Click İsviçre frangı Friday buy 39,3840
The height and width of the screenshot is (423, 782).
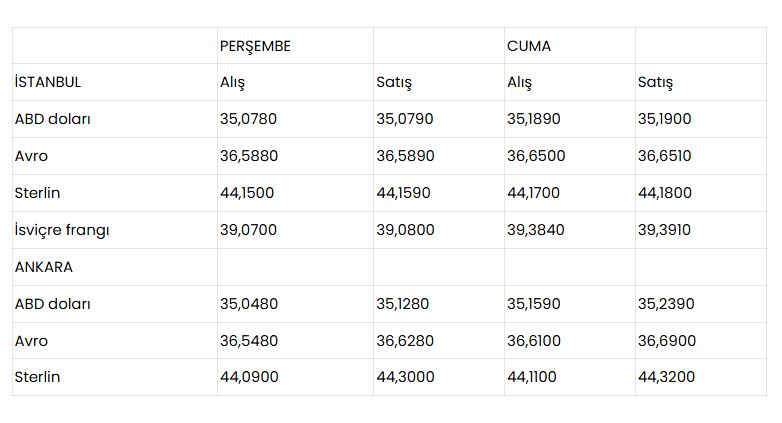point(536,229)
